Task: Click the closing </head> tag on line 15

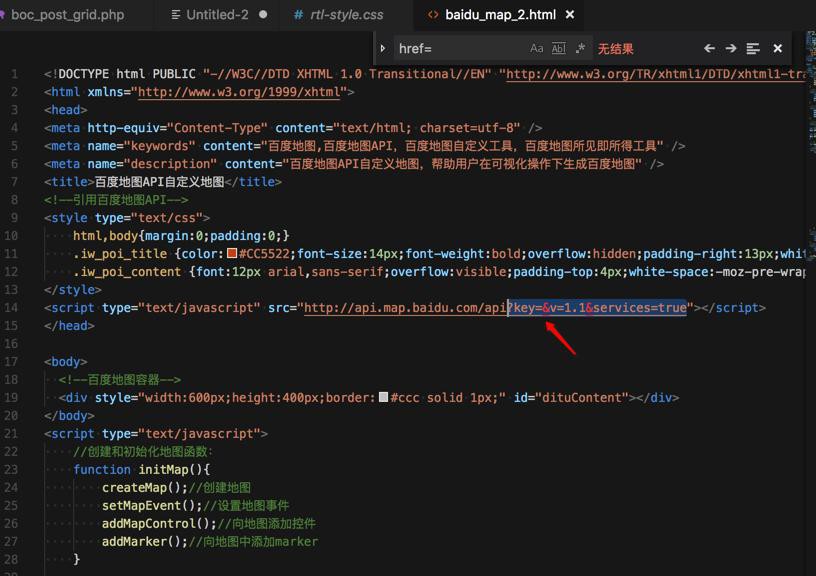Action: pyautogui.click(x=70, y=326)
